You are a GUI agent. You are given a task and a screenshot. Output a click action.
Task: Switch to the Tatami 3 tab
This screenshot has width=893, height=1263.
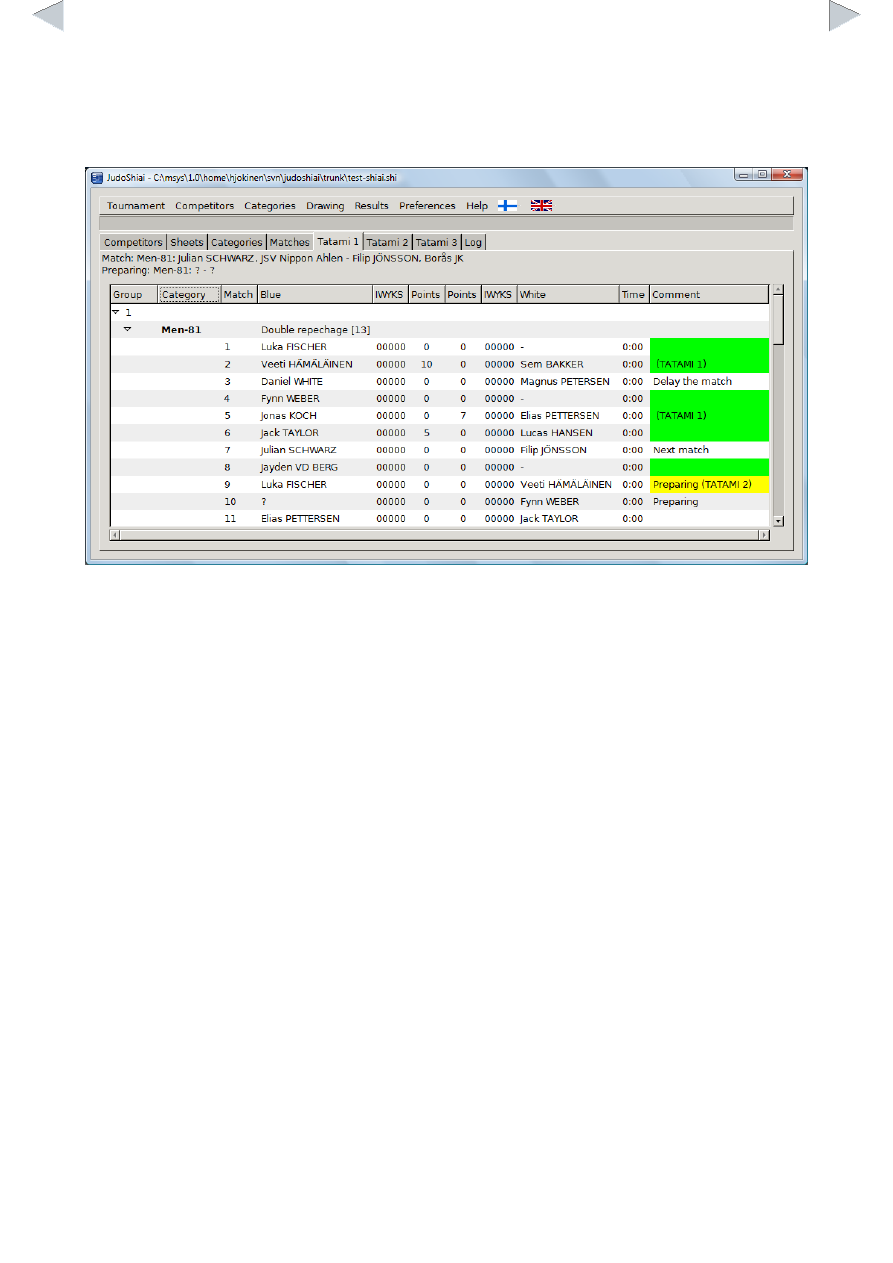[436, 242]
